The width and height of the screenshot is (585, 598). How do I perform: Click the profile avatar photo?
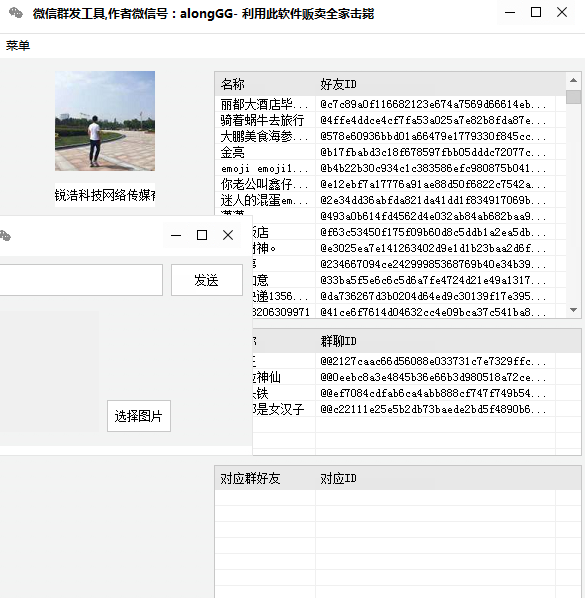click(x=105, y=121)
